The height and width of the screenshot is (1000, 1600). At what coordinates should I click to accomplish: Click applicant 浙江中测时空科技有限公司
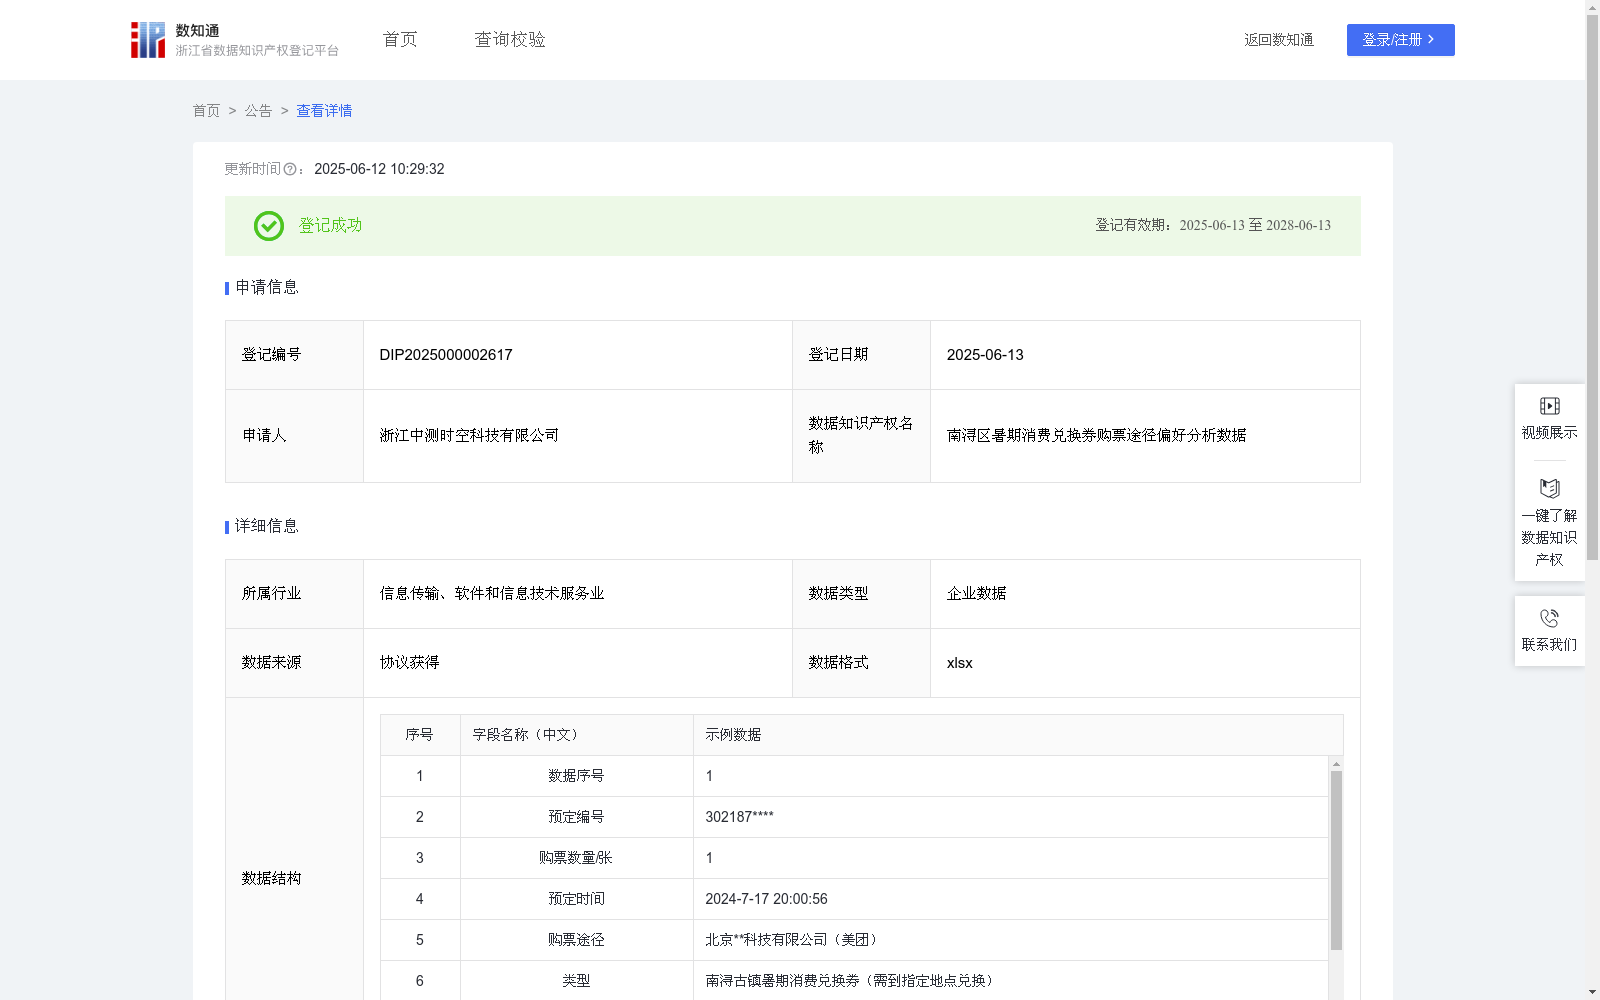pos(469,435)
